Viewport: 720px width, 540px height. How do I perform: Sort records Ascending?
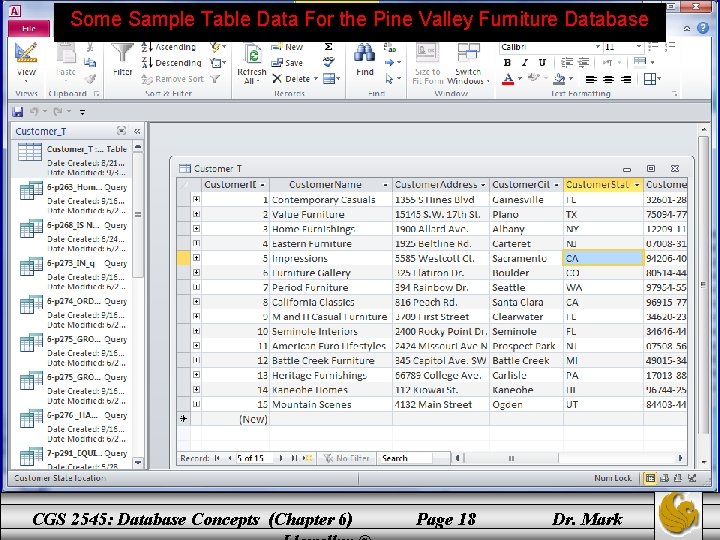[x=169, y=47]
